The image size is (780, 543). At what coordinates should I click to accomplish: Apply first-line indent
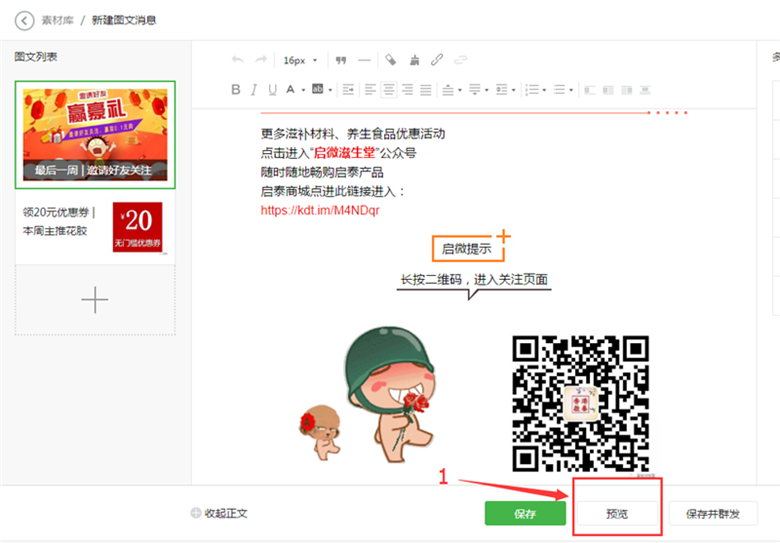pyautogui.click(x=348, y=90)
